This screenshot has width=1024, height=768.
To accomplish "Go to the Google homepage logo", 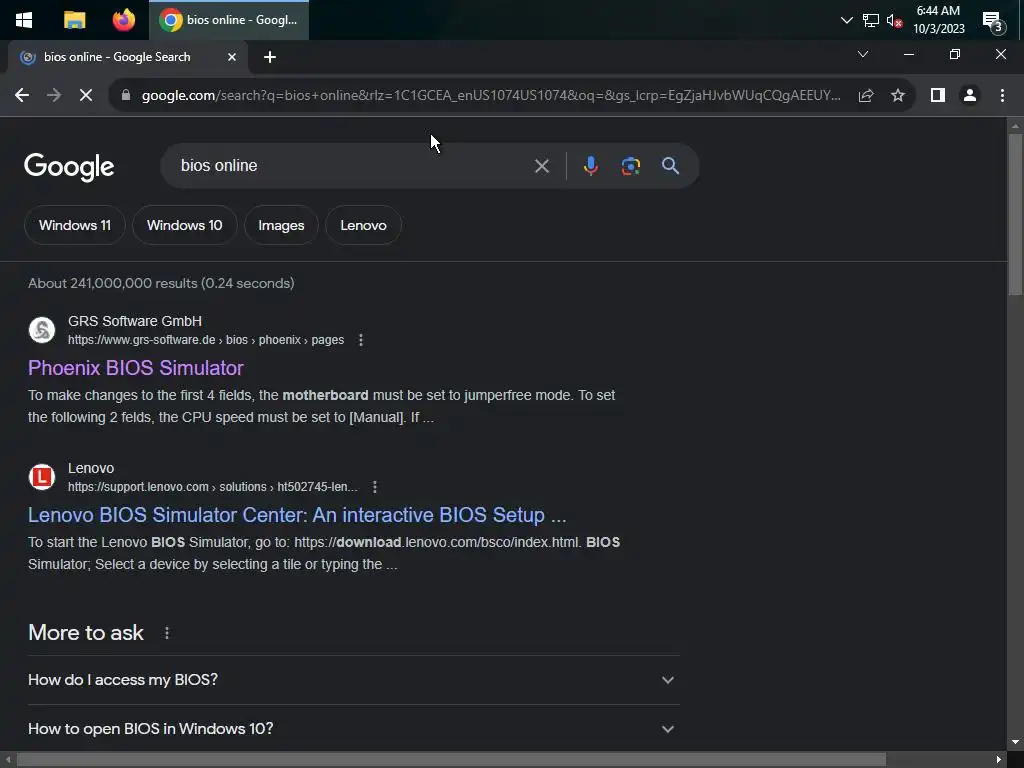I will 69,167.
